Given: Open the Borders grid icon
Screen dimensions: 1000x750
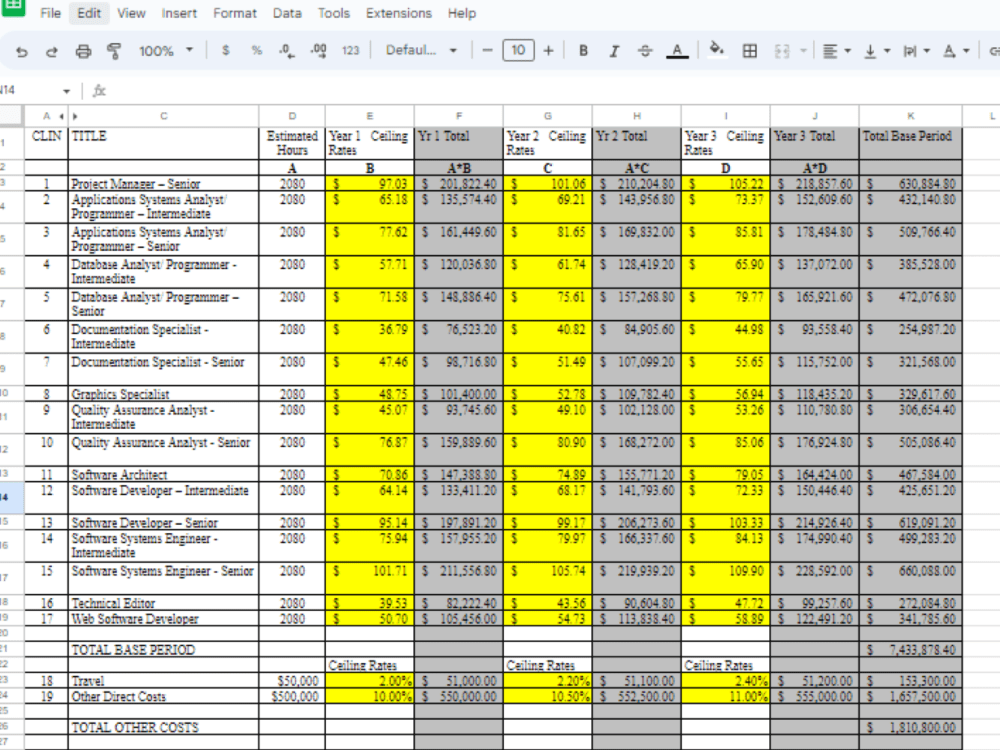Looking at the screenshot, I should (x=750, y=51).
